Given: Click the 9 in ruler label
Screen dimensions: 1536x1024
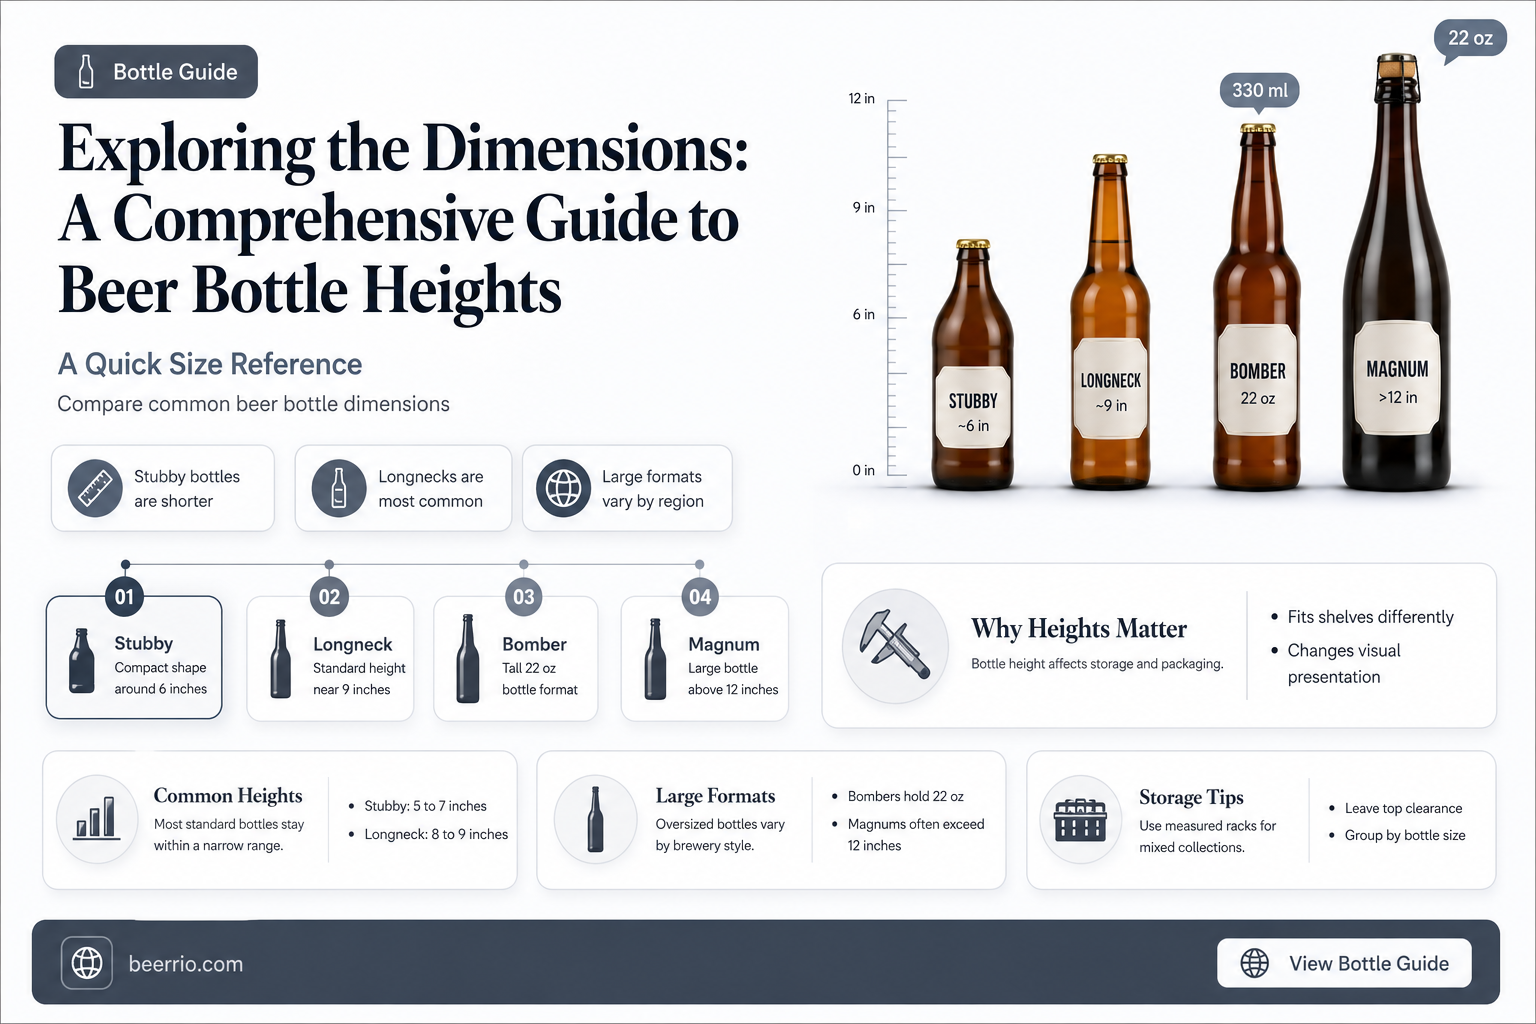Looking at the screenshot, I should [863, 207].
